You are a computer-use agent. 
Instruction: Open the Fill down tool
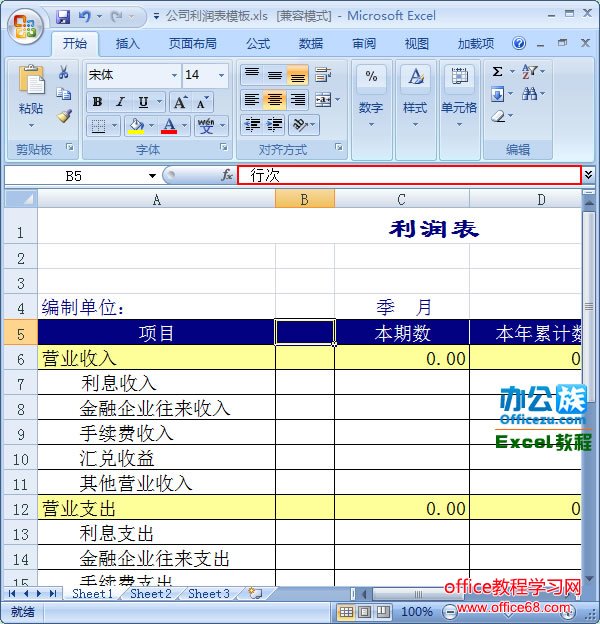coord(497,94)
